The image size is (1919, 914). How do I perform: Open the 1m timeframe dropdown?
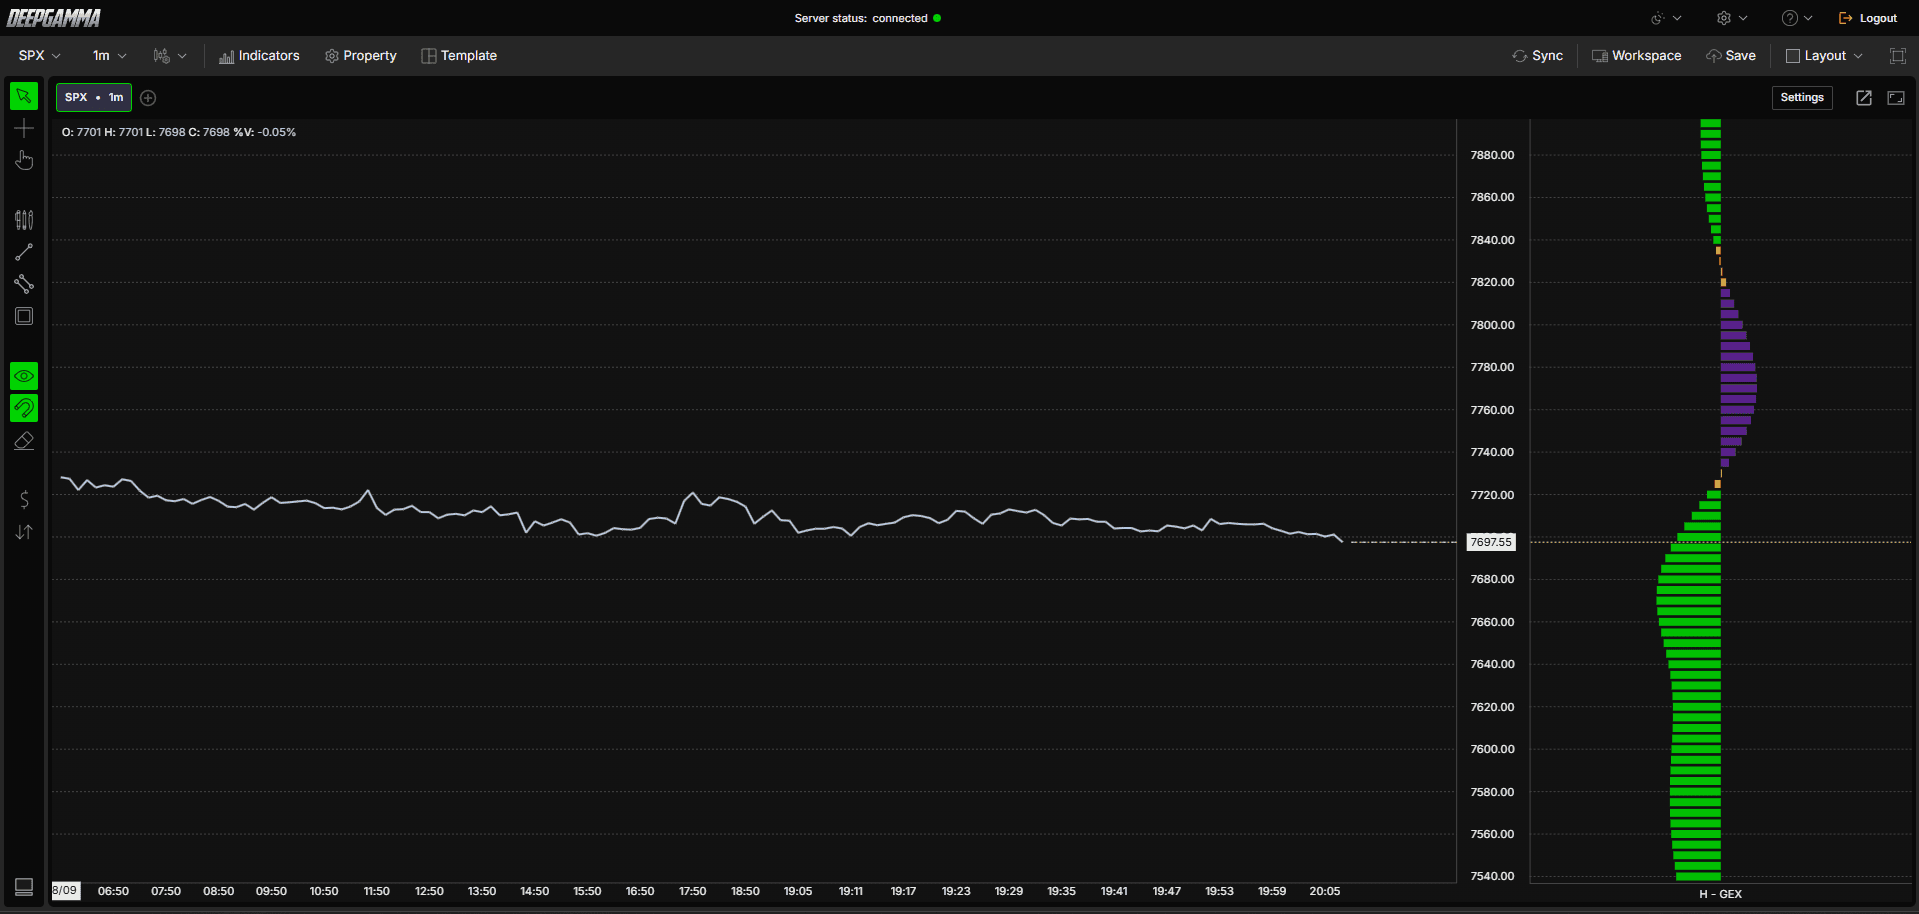110,56
